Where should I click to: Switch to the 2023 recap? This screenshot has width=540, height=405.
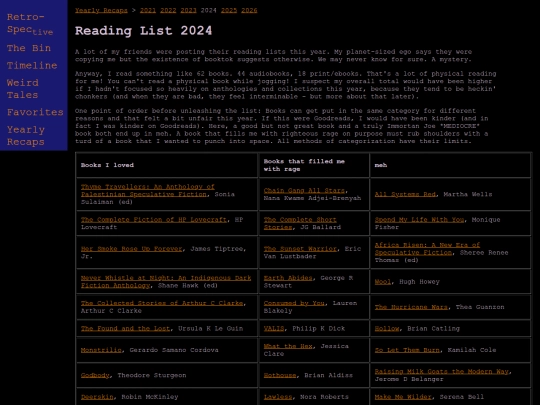click(188, 10)
